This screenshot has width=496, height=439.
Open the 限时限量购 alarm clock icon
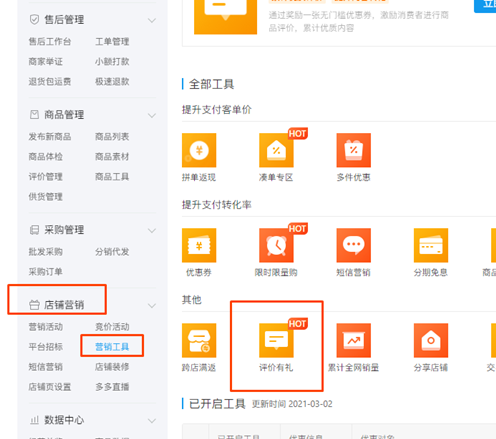point(276,245)
